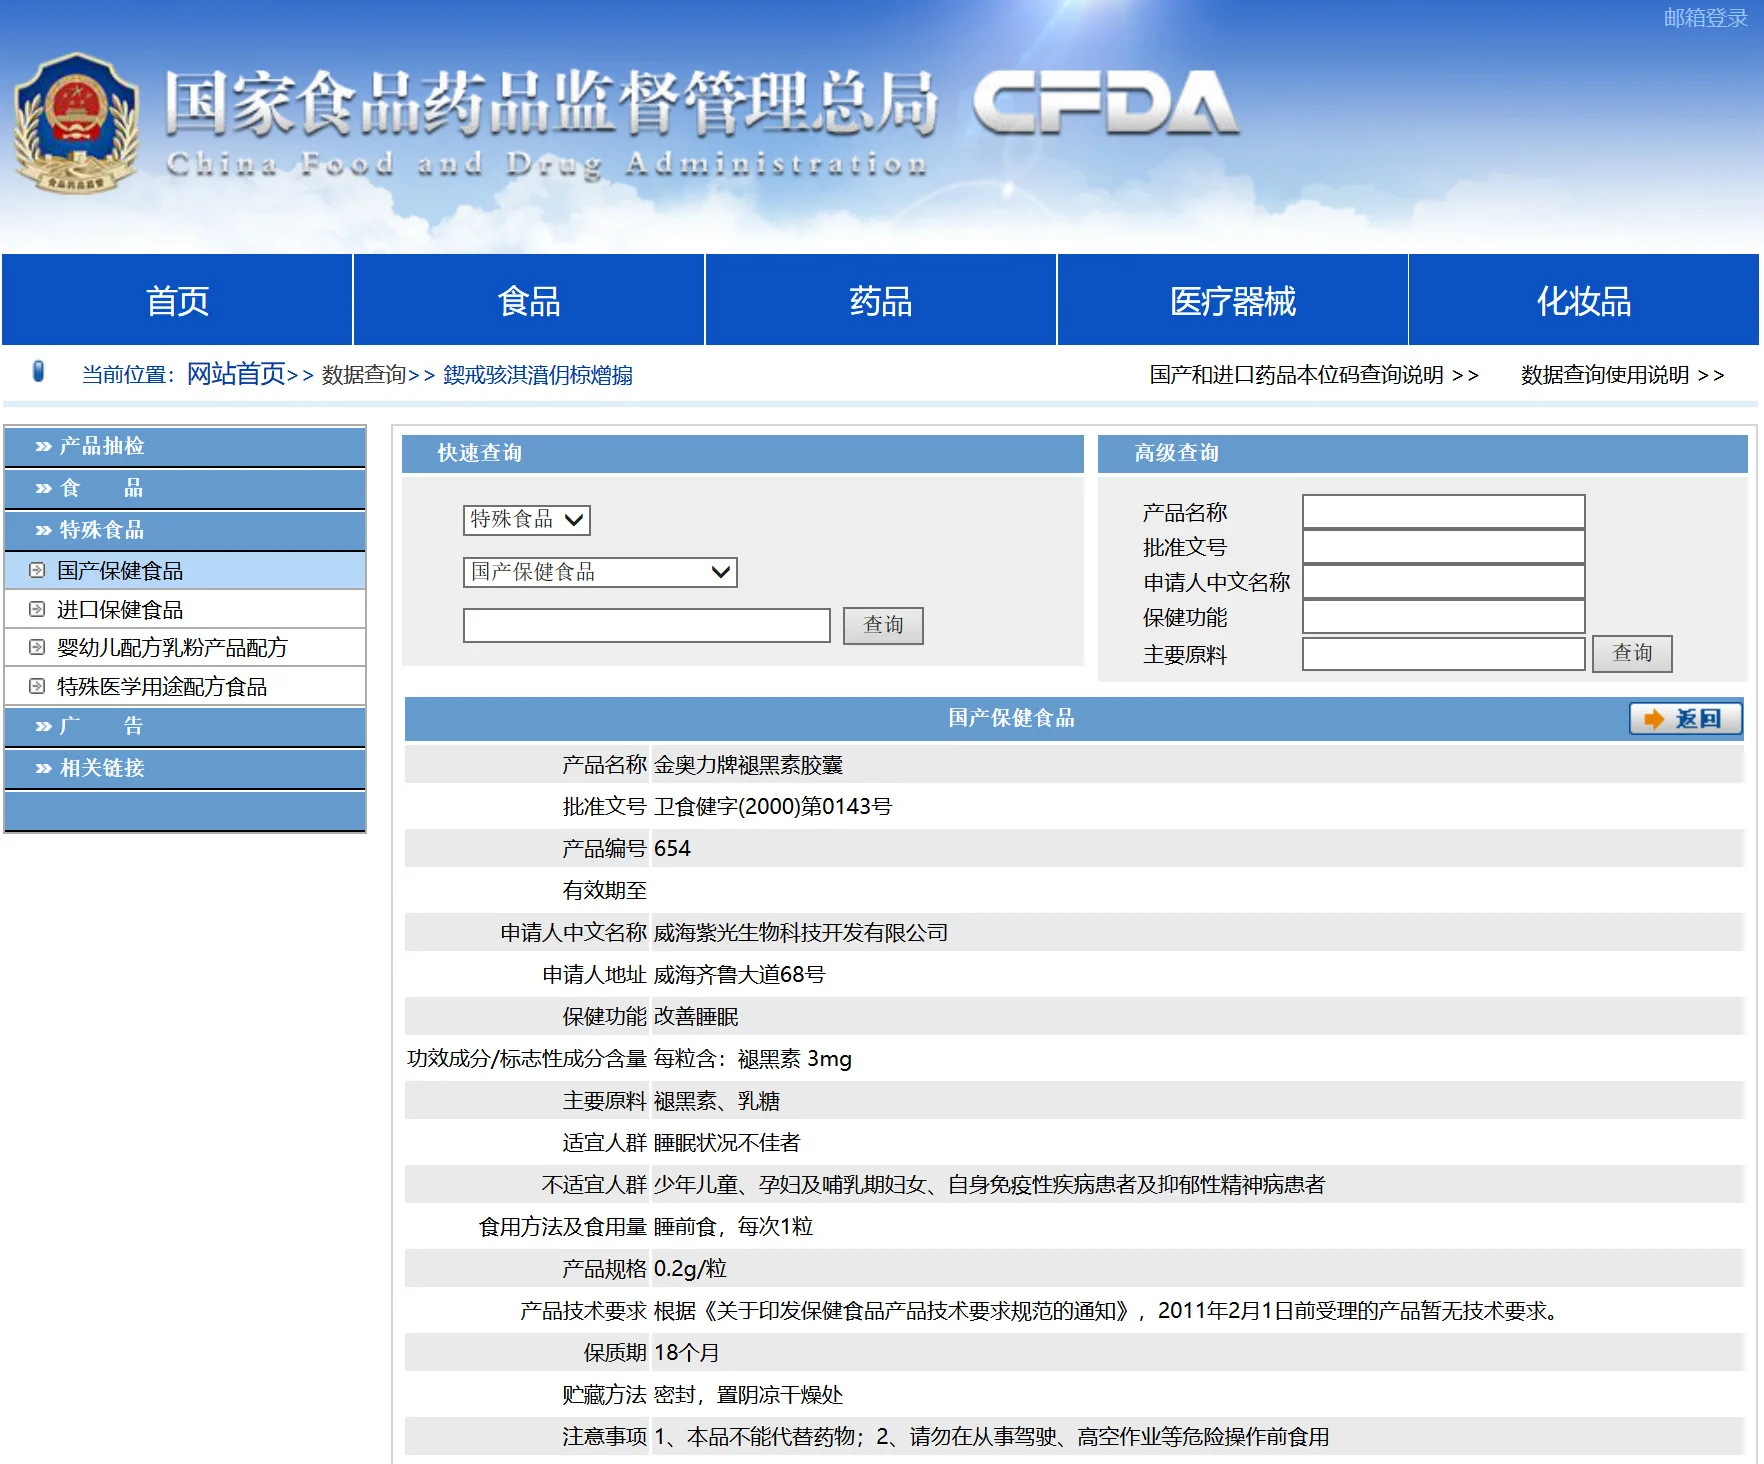This screenshot has width=1764, height=1464.
Task: Click the expand icon beside 婴幼儿配方乳粉产品配方
Action: coord(37,647)
